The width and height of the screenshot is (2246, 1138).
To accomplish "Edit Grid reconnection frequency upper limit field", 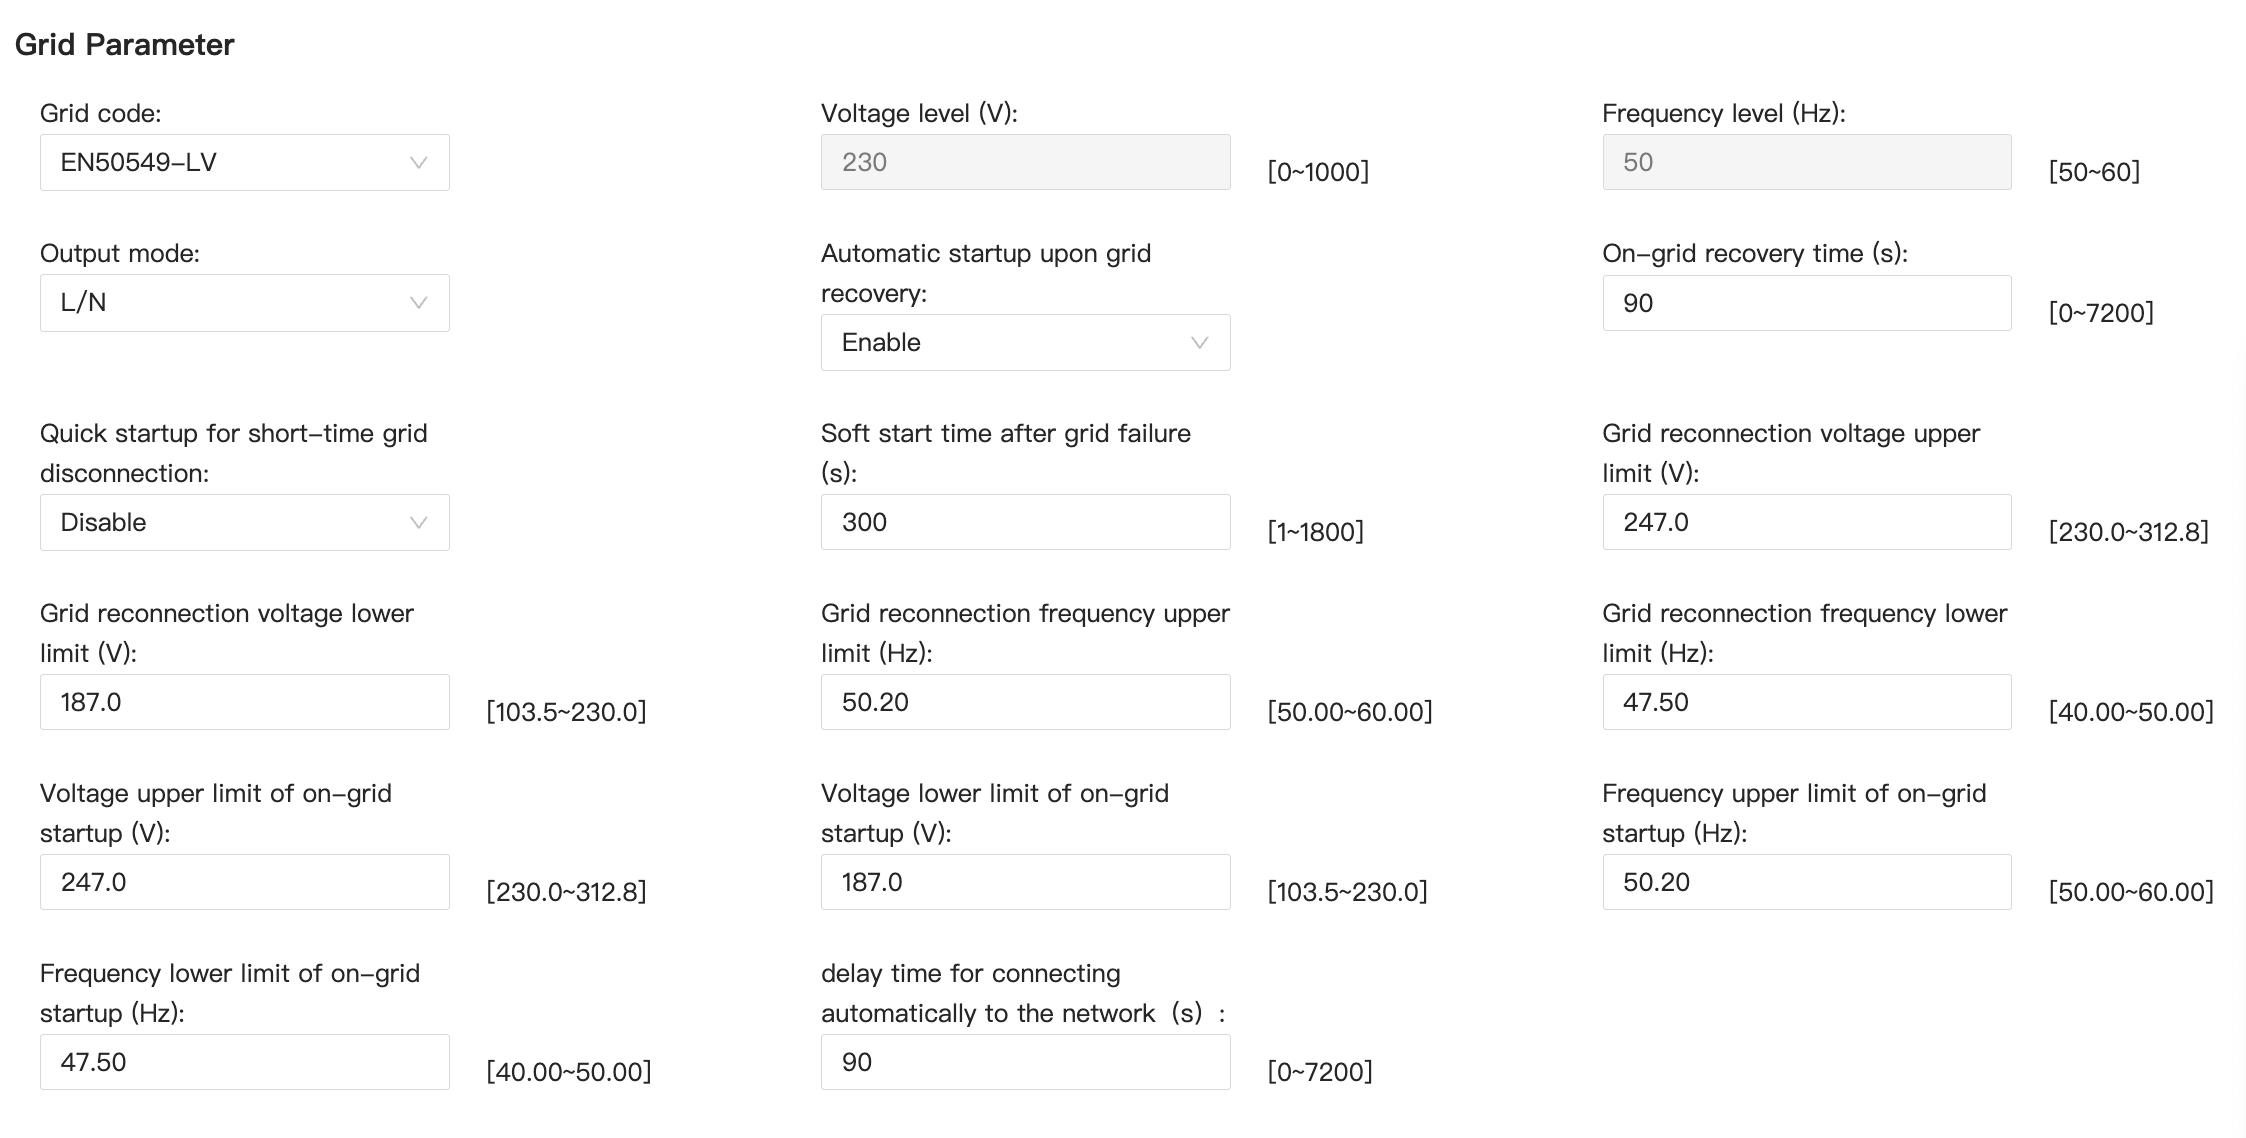I will click(x=1025, y=702).
